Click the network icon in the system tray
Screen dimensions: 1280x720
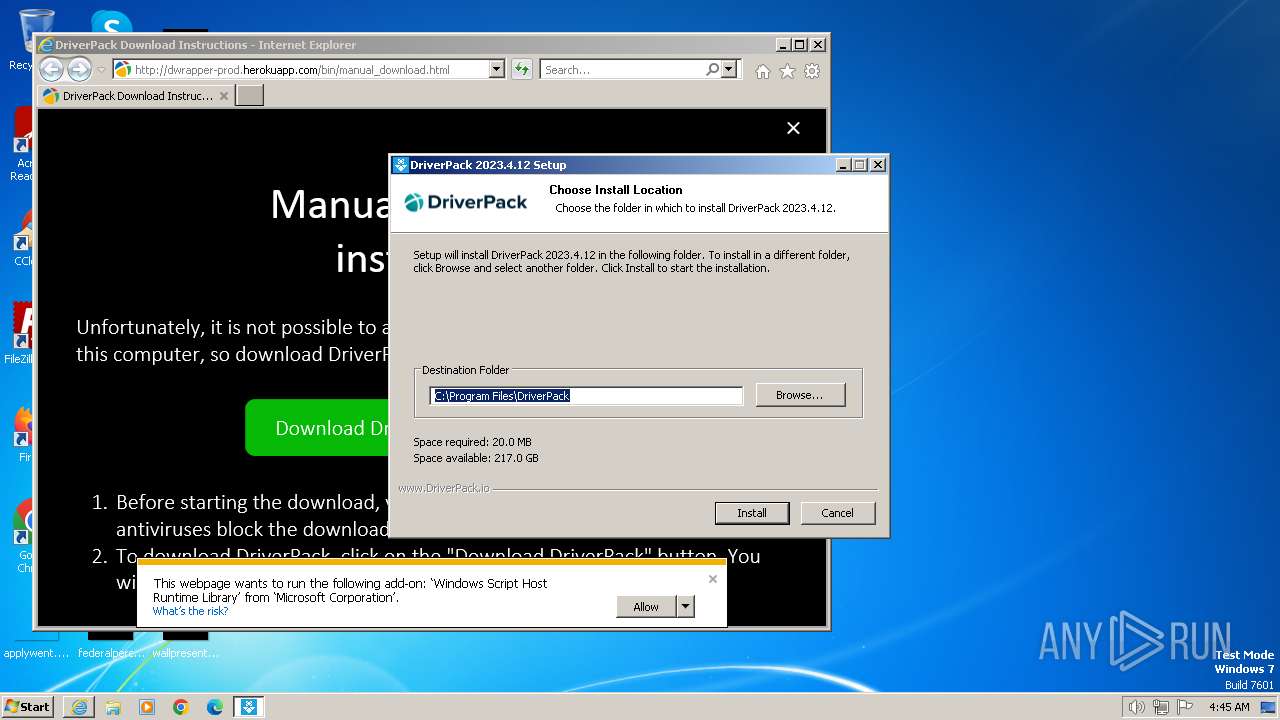(1161, 707)
